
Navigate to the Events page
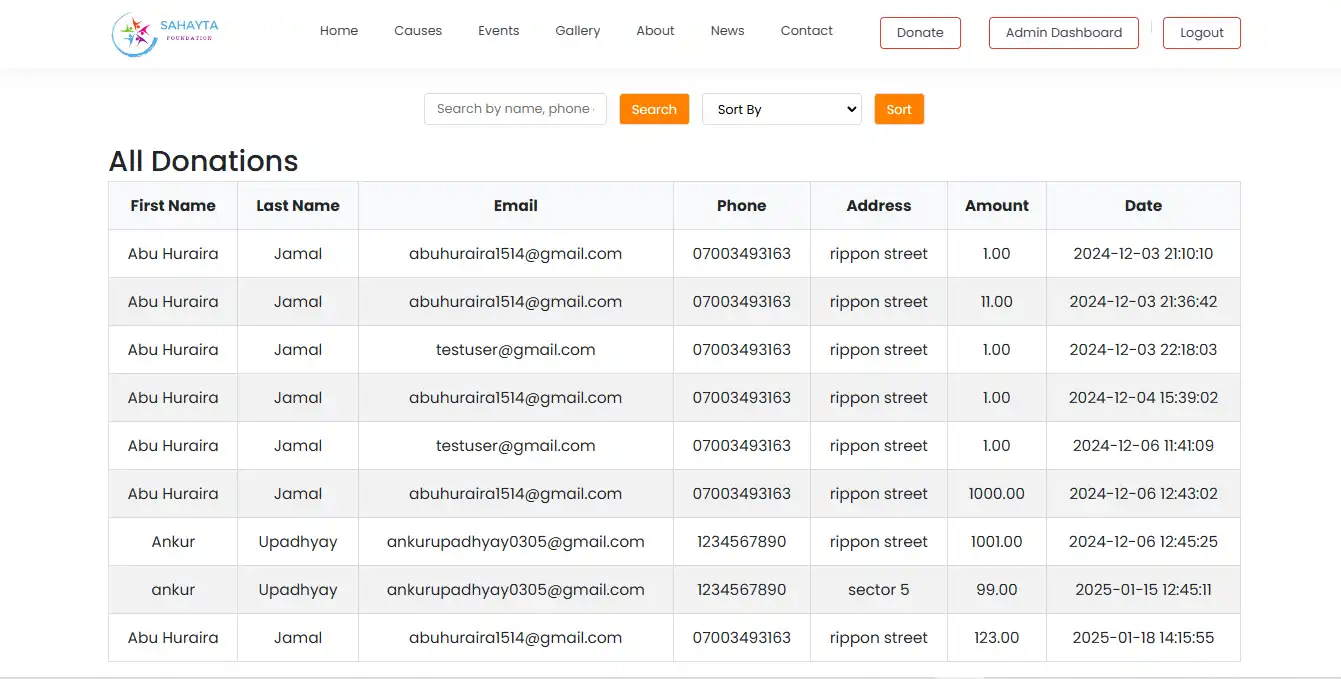pyautogui.click(x=498, y=31)
